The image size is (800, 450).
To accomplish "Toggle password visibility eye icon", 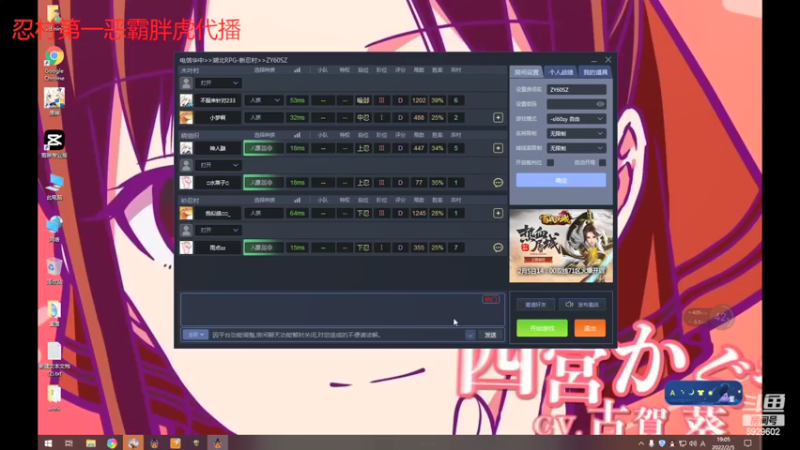I will click(x=601, y=104).
